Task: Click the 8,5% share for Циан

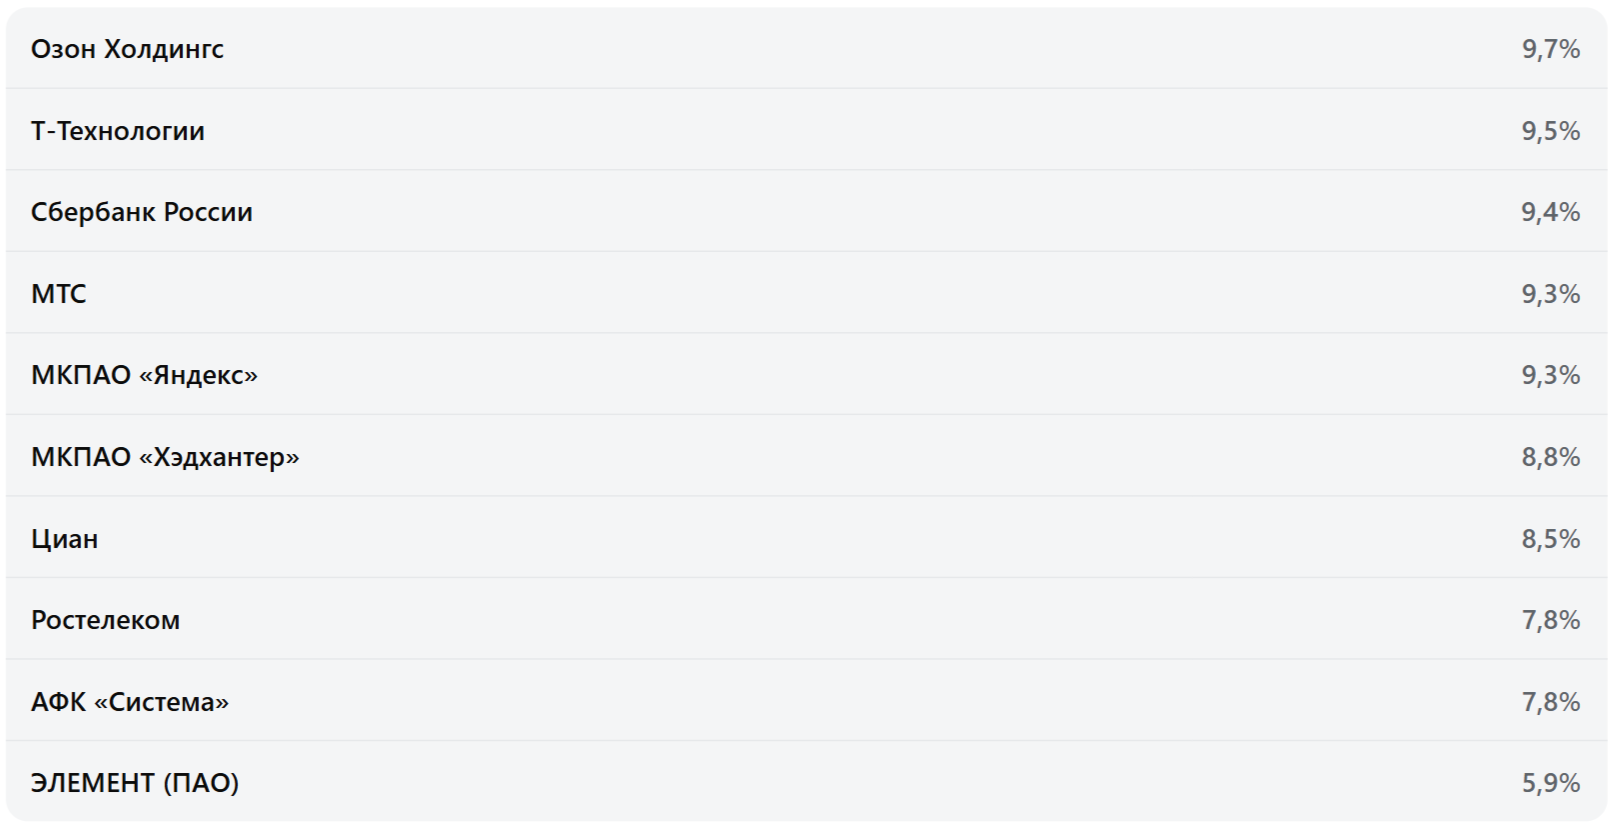Action: click(1550, 539)
